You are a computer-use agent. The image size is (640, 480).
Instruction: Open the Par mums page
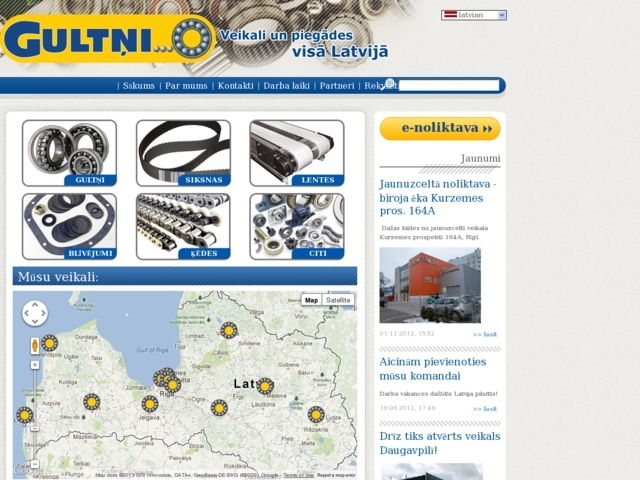tap(186, 86)
